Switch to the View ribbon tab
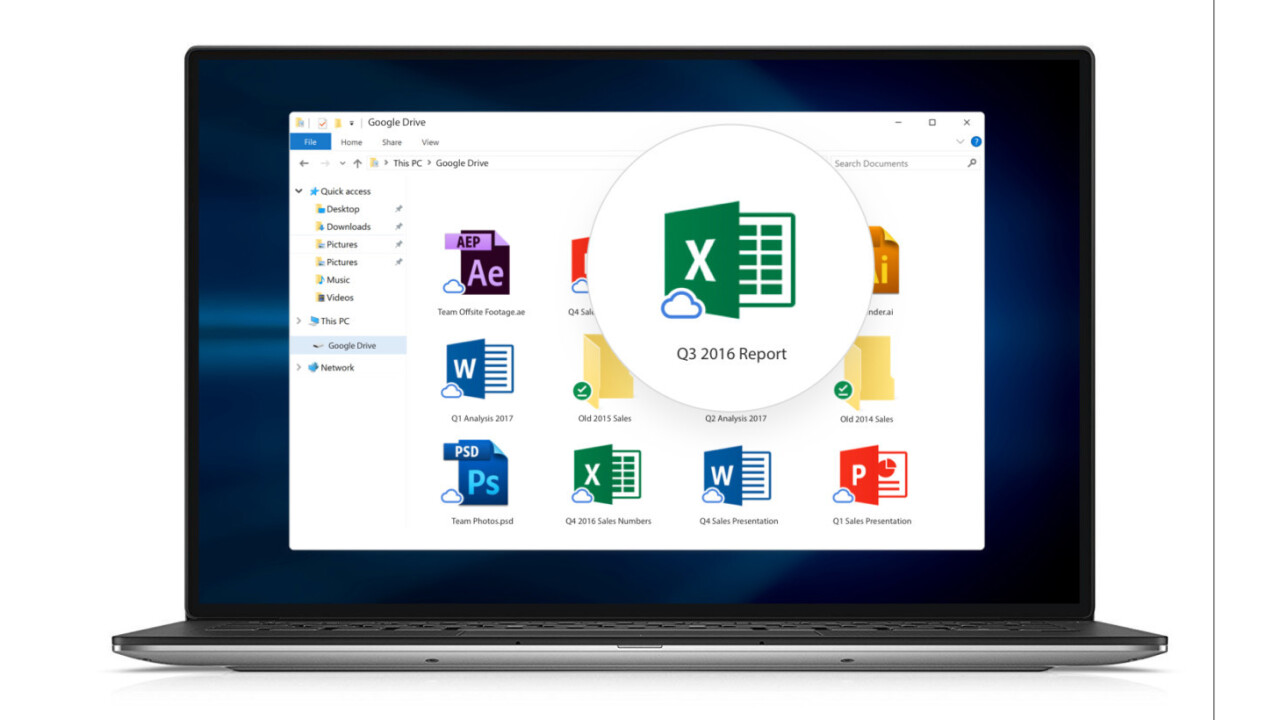This screenshot has width=1280, height=720. 430,142
